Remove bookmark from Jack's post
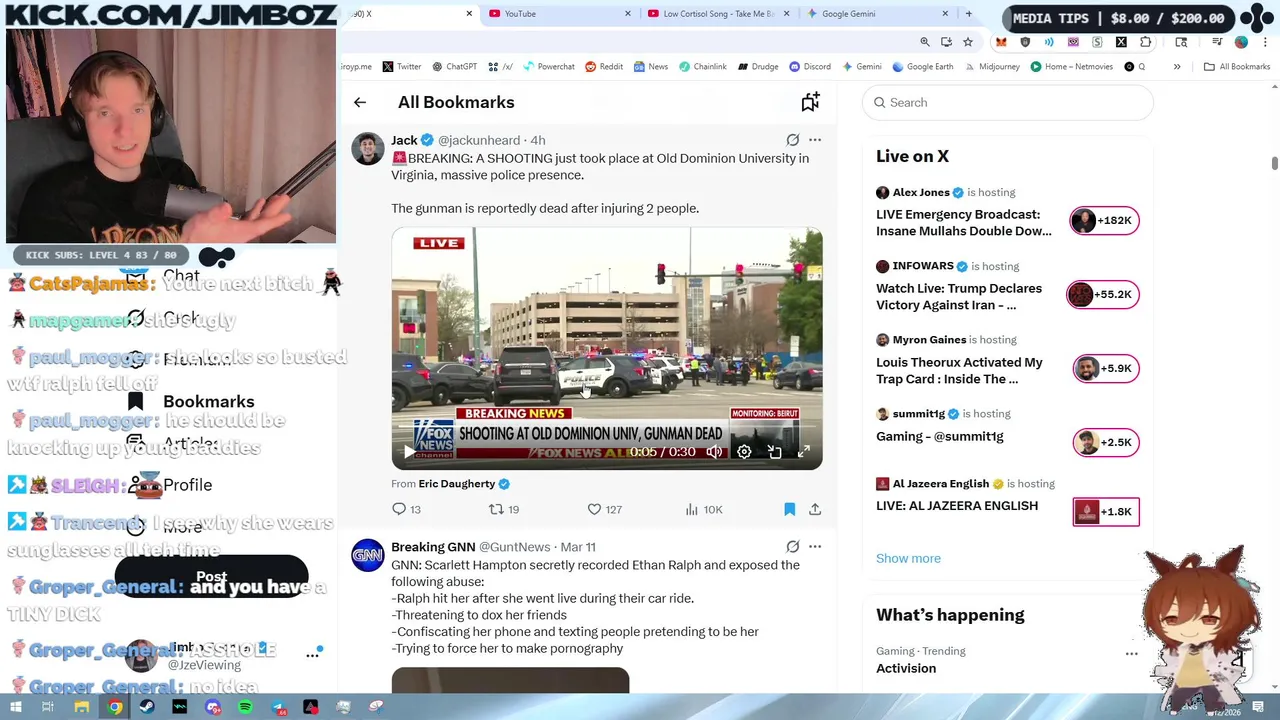 [x=789, y=509]
